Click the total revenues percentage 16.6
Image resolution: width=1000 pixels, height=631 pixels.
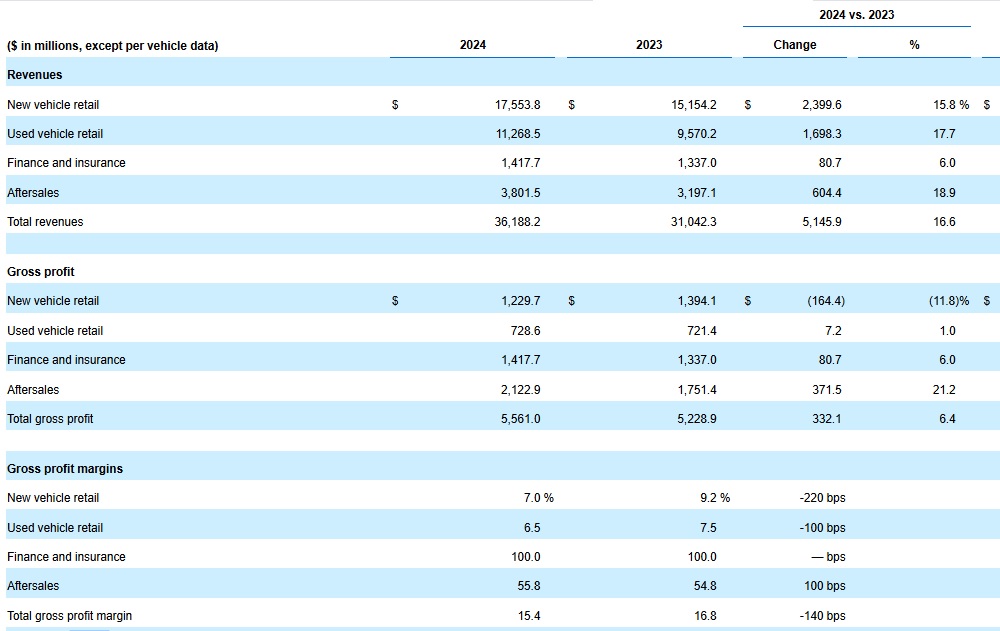point(945,222)
